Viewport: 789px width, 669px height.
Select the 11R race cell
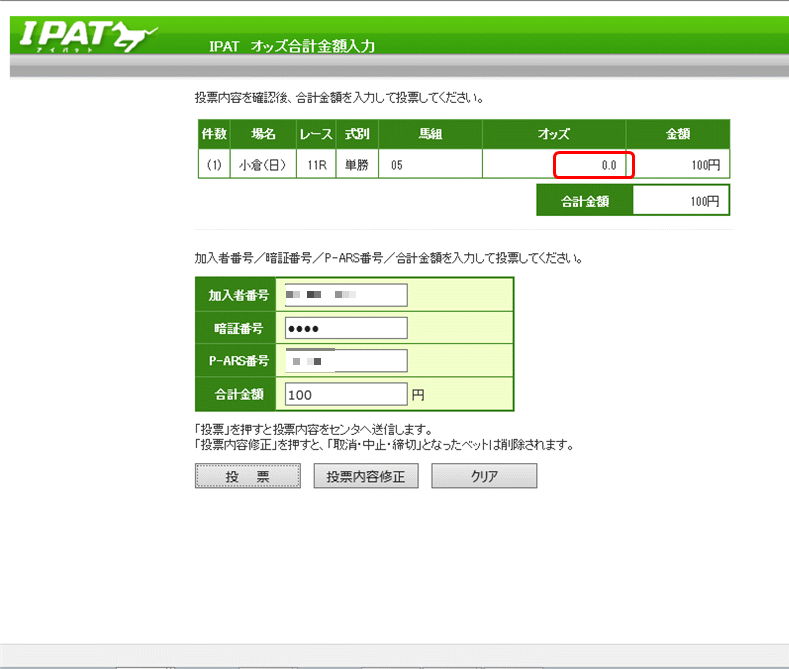pyautogui.click(x=318, y=164)
